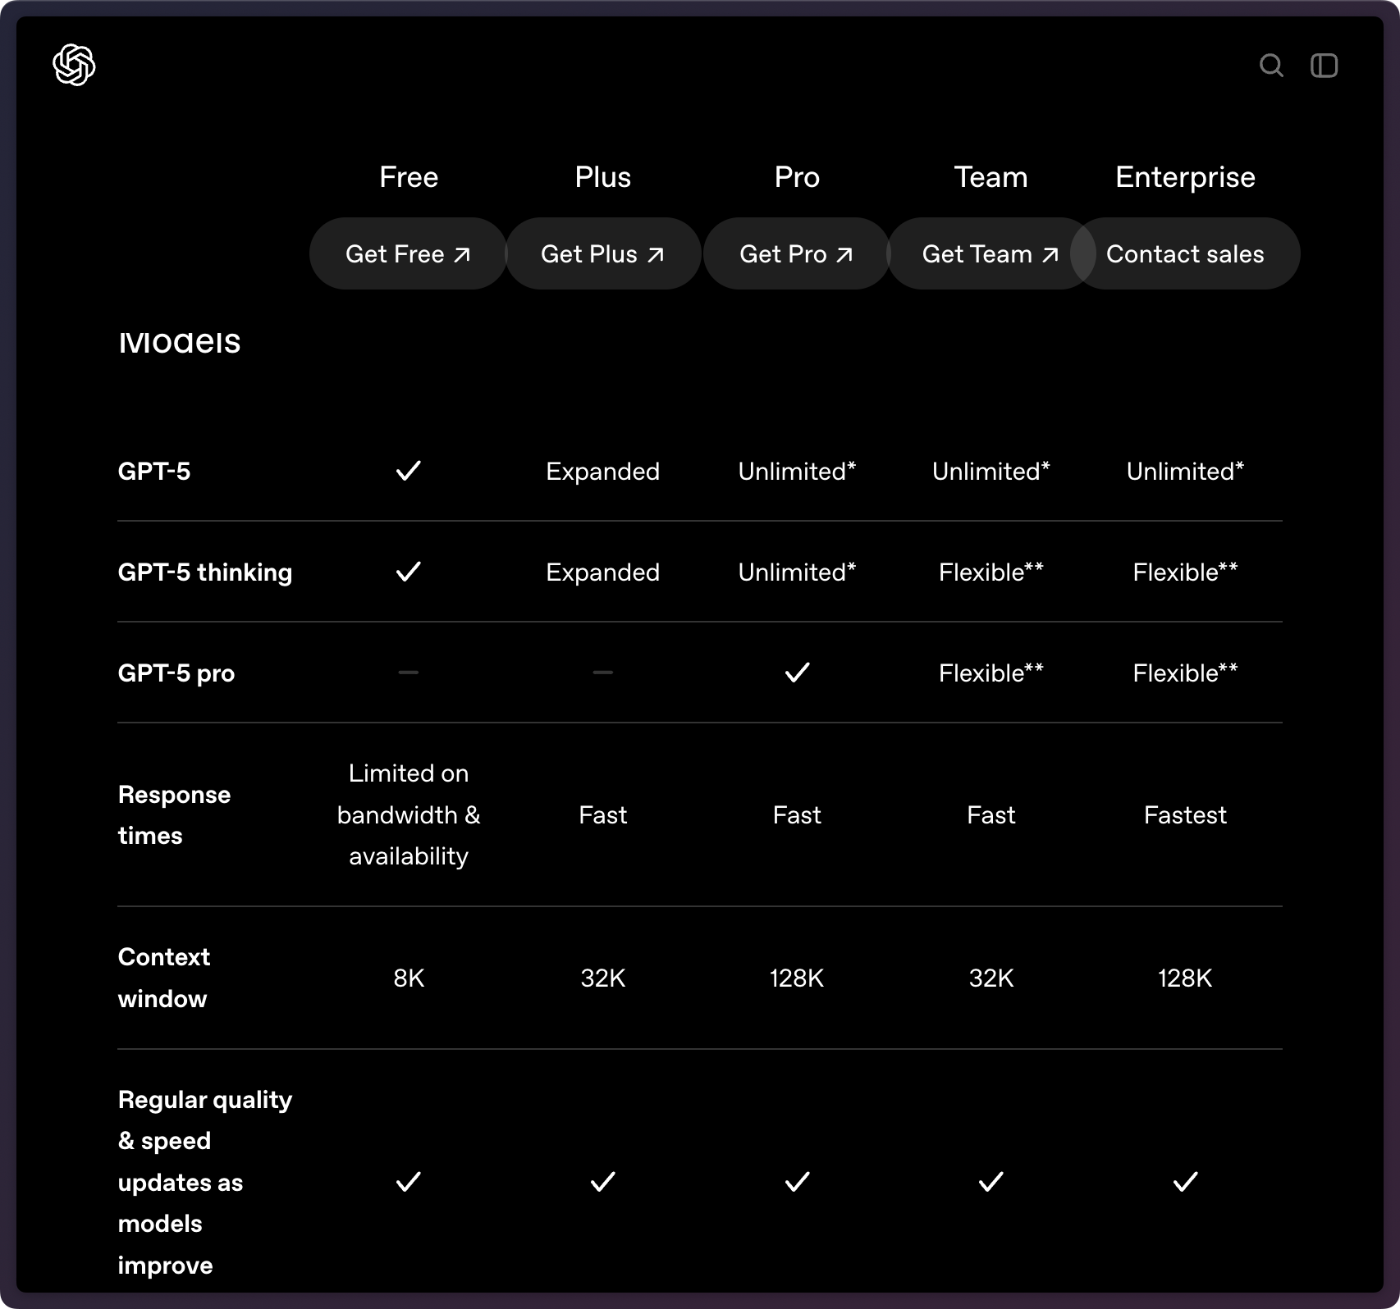
Task: Click the Fastest response time value
Action: coord(1185,815)
